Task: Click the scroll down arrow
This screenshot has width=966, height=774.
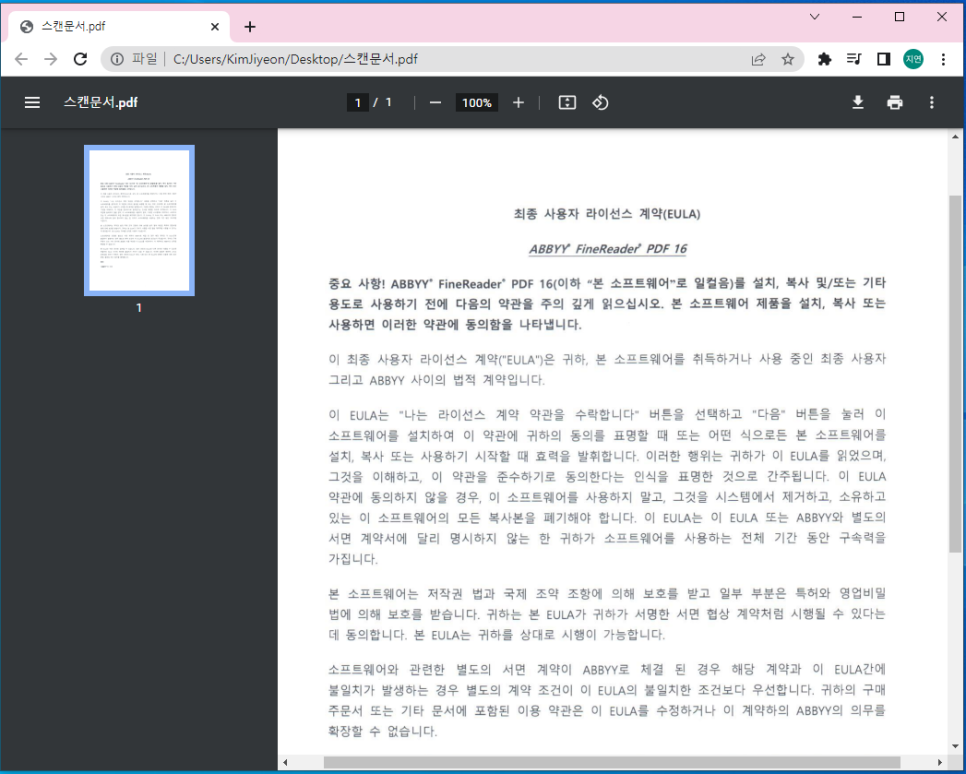Action: [x=955, y=746]
